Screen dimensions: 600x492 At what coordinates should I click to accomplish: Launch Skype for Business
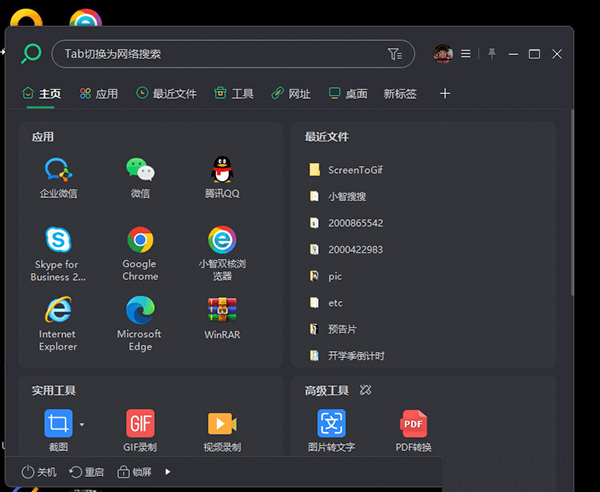pos(58,248)
